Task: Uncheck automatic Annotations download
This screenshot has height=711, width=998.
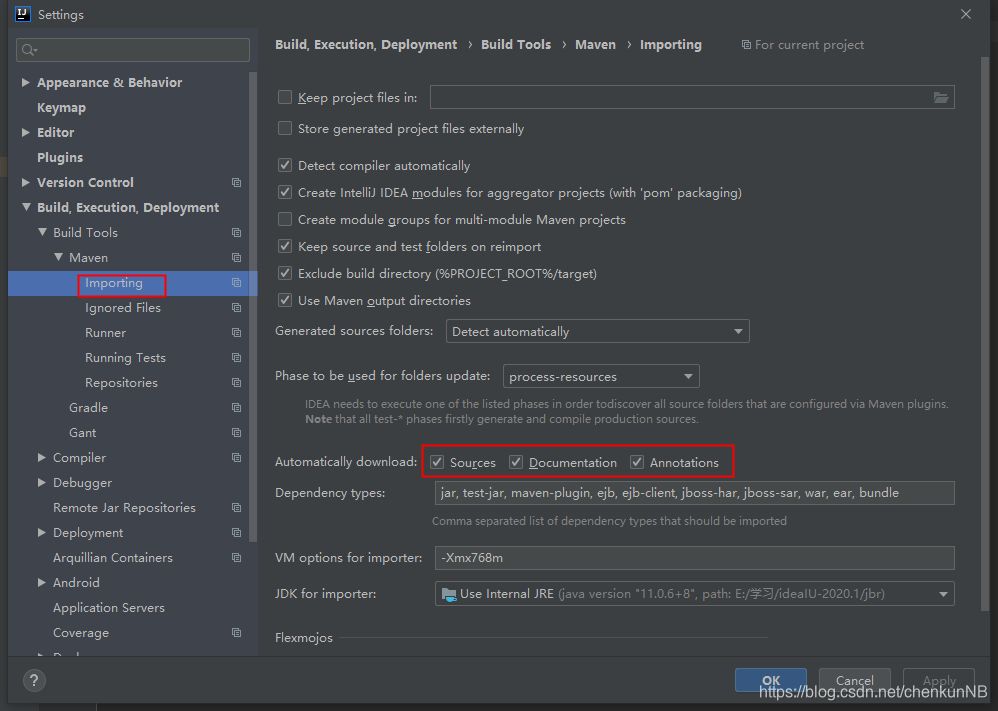Action: pos(637,462)
